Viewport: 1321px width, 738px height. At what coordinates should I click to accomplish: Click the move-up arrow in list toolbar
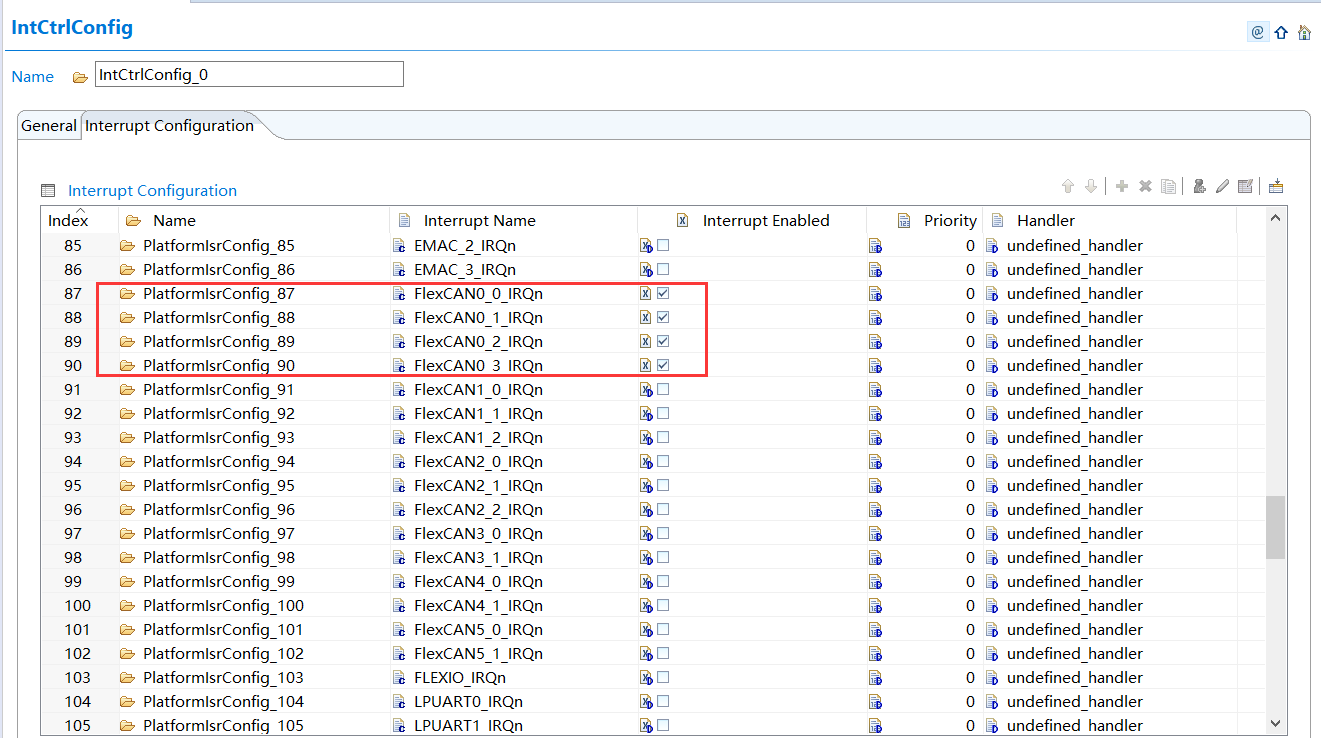tap(1068, 186)
